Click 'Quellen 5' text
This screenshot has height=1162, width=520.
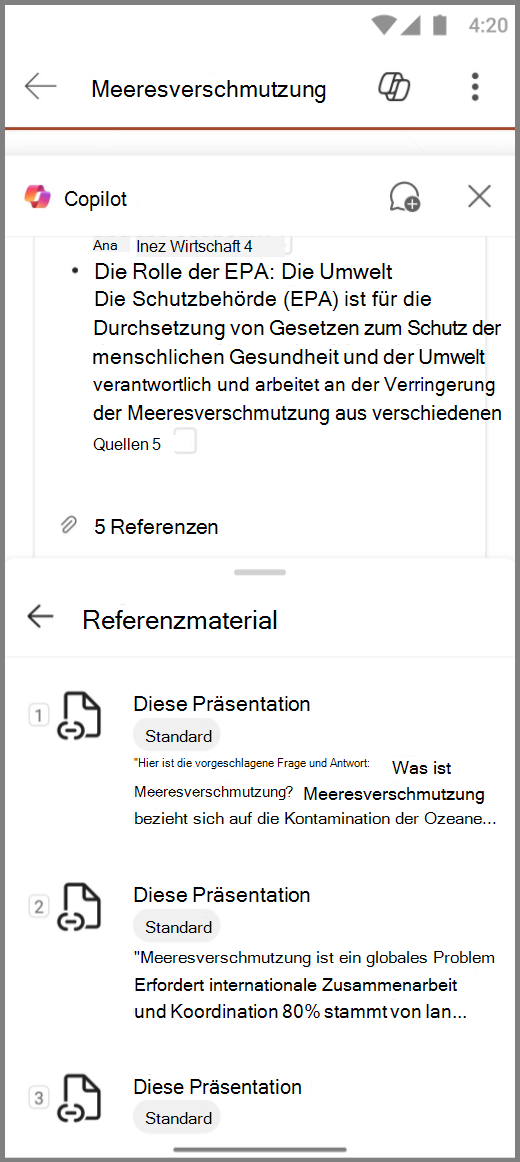[x=127, y=445]
